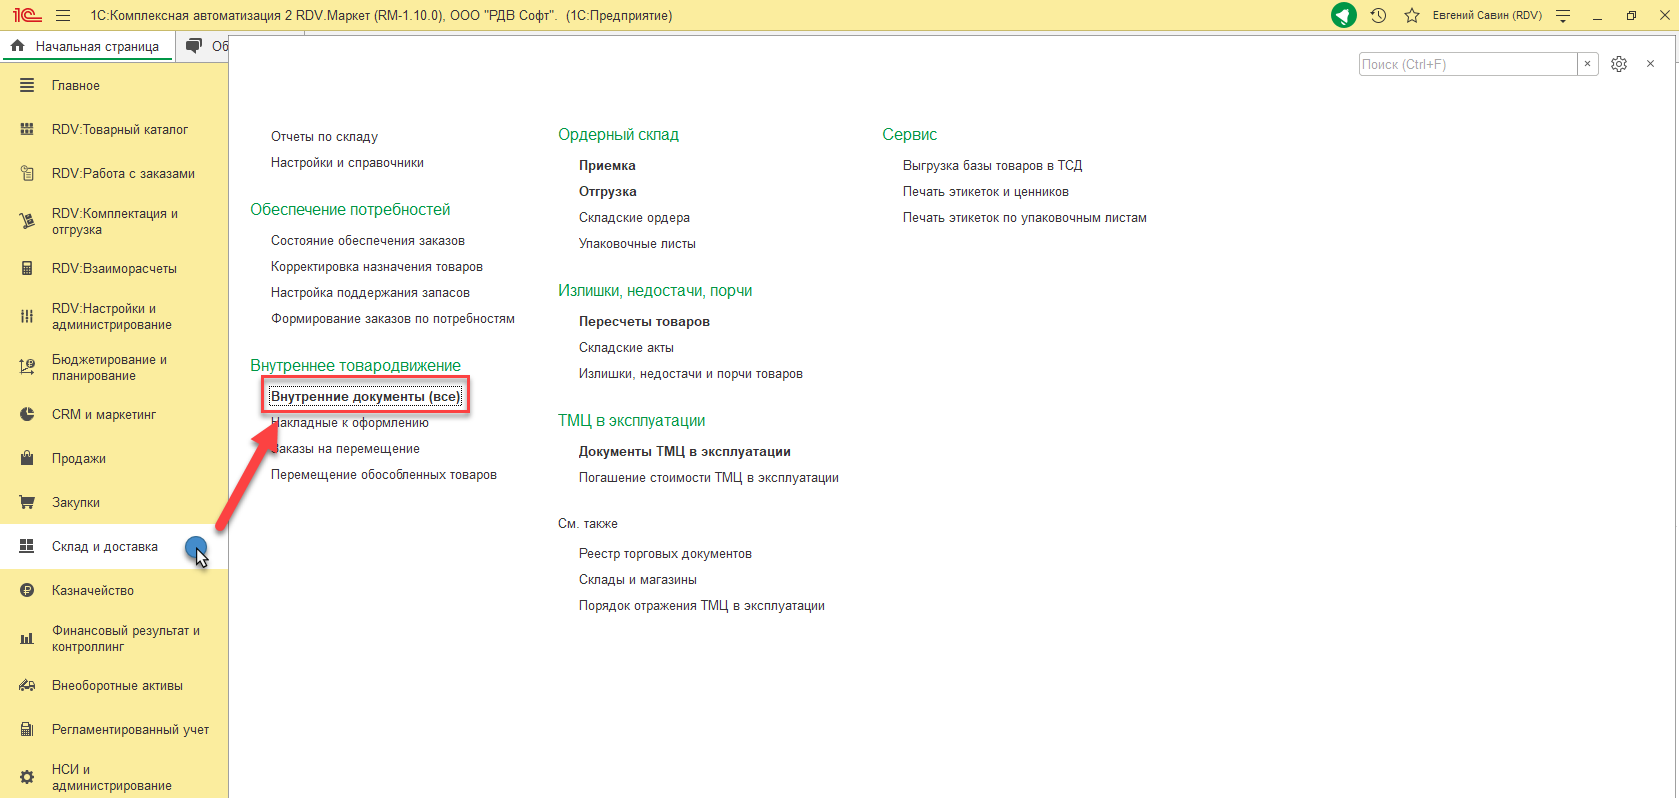The width and height of the screenshot is (1679, 798).
Task: Open Корректировка назначения товаров
Action: tap(377, 267)
